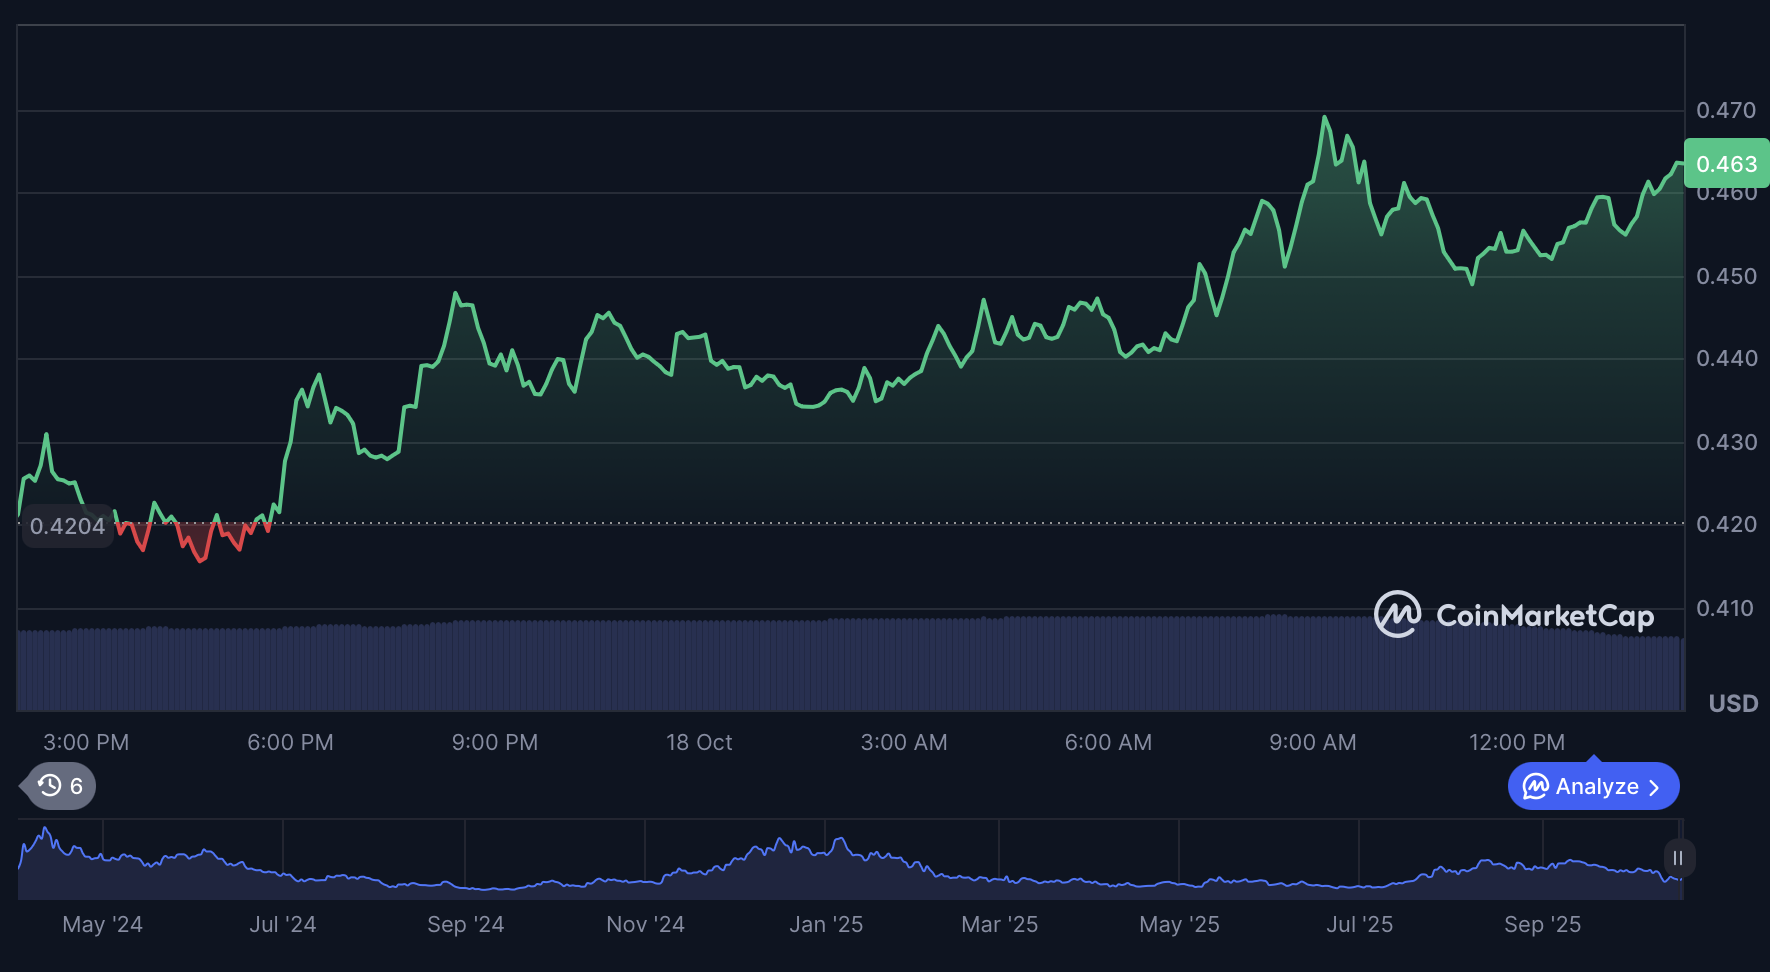Screen dimensions: 1770x972
Task: Click the CoinMarketCap logo watermark icon
Action: pyautogui.click(x=1397, y=614)
